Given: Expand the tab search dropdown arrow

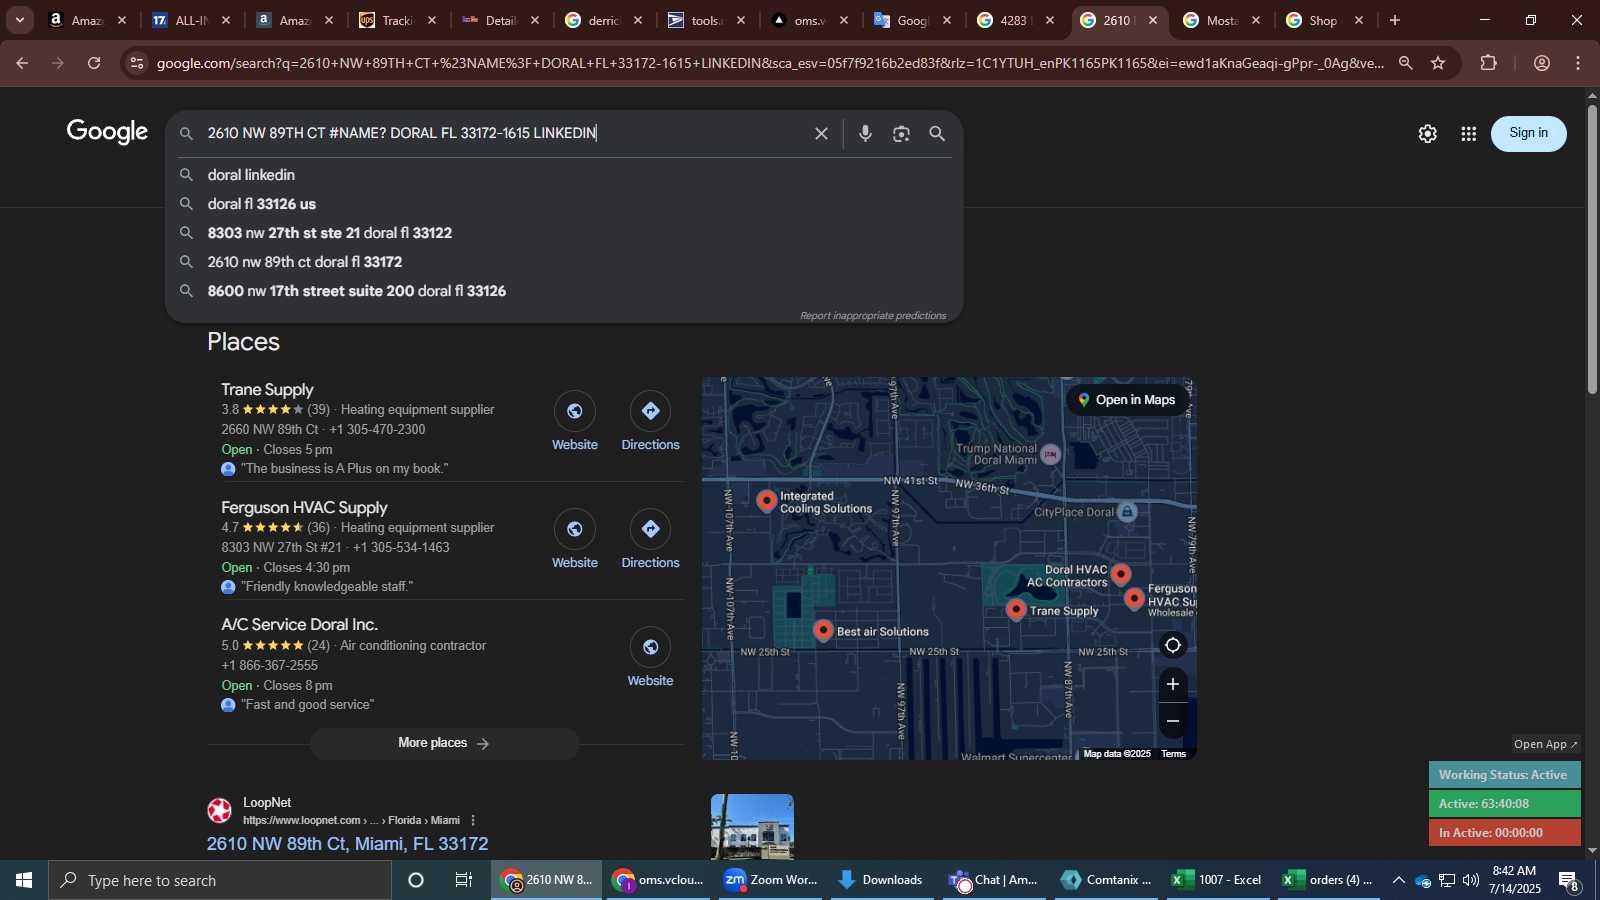Looking at the screenshot, I should 19,20.
